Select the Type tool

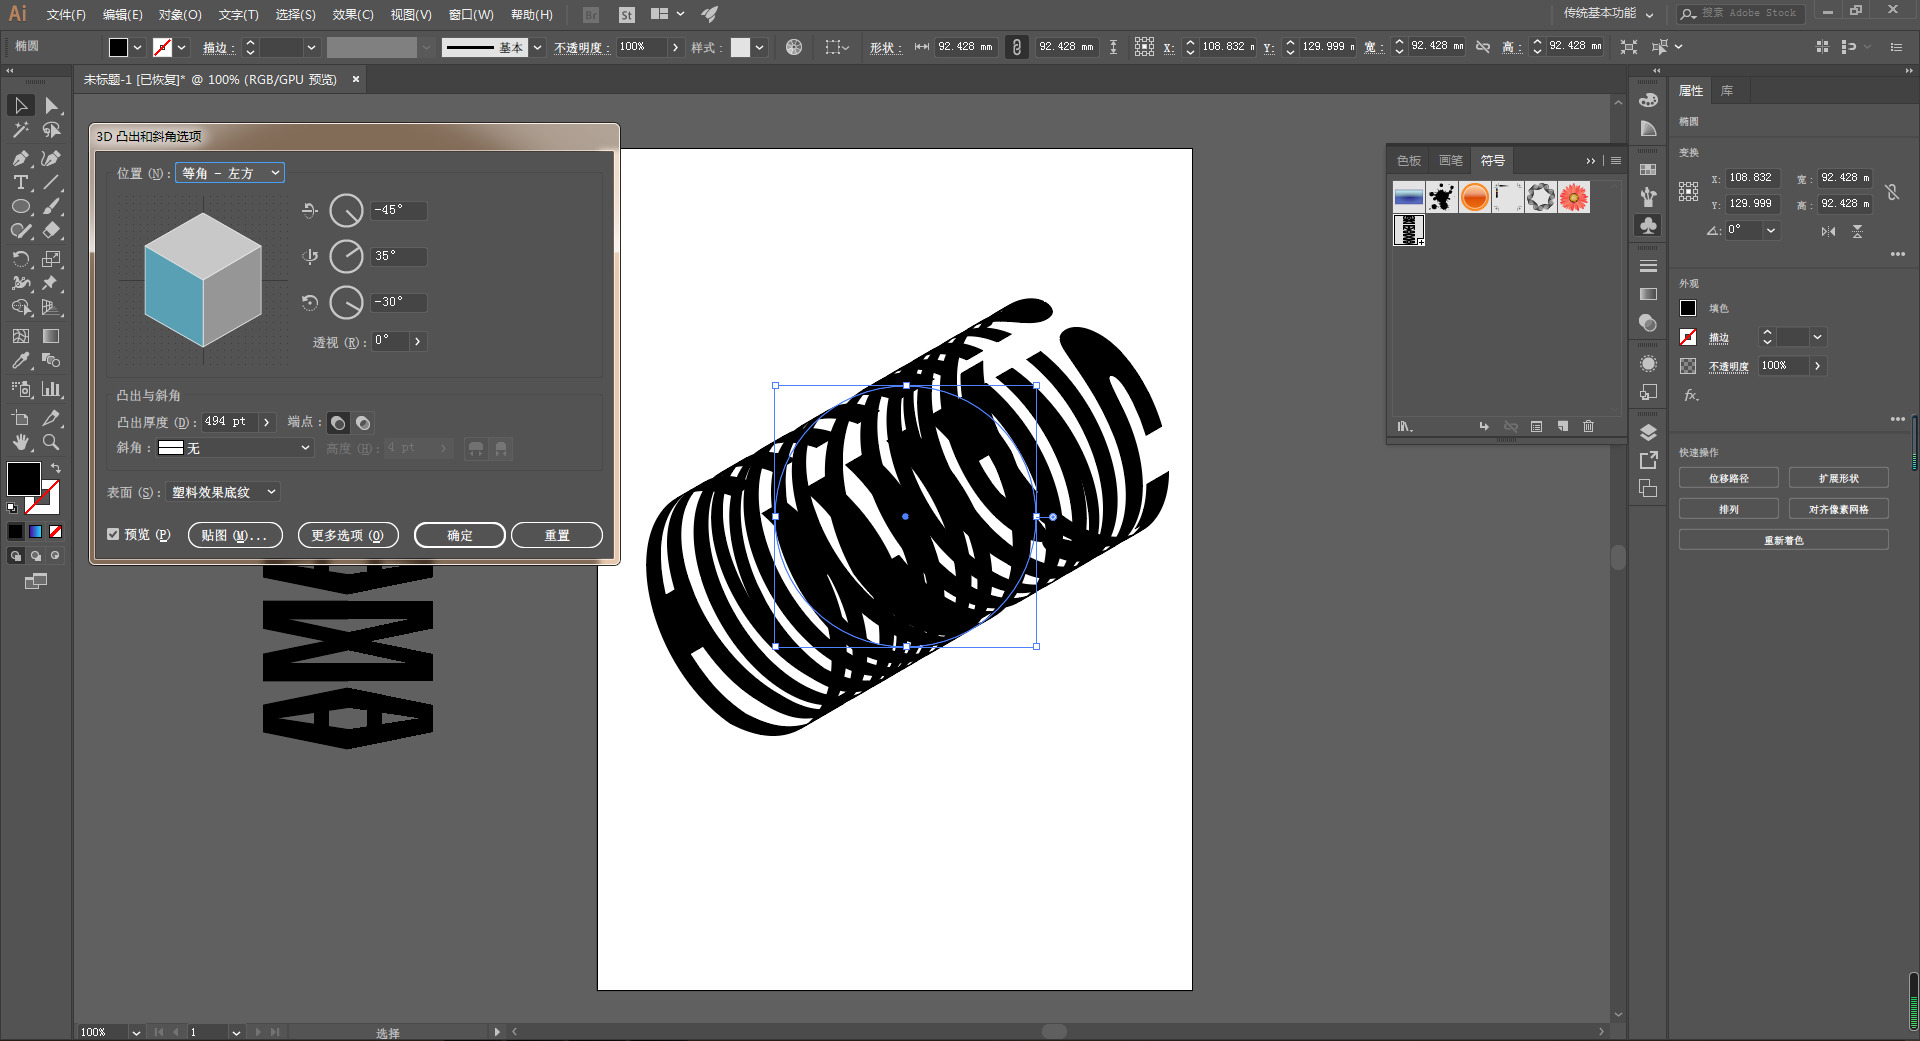tap(20, 182)
